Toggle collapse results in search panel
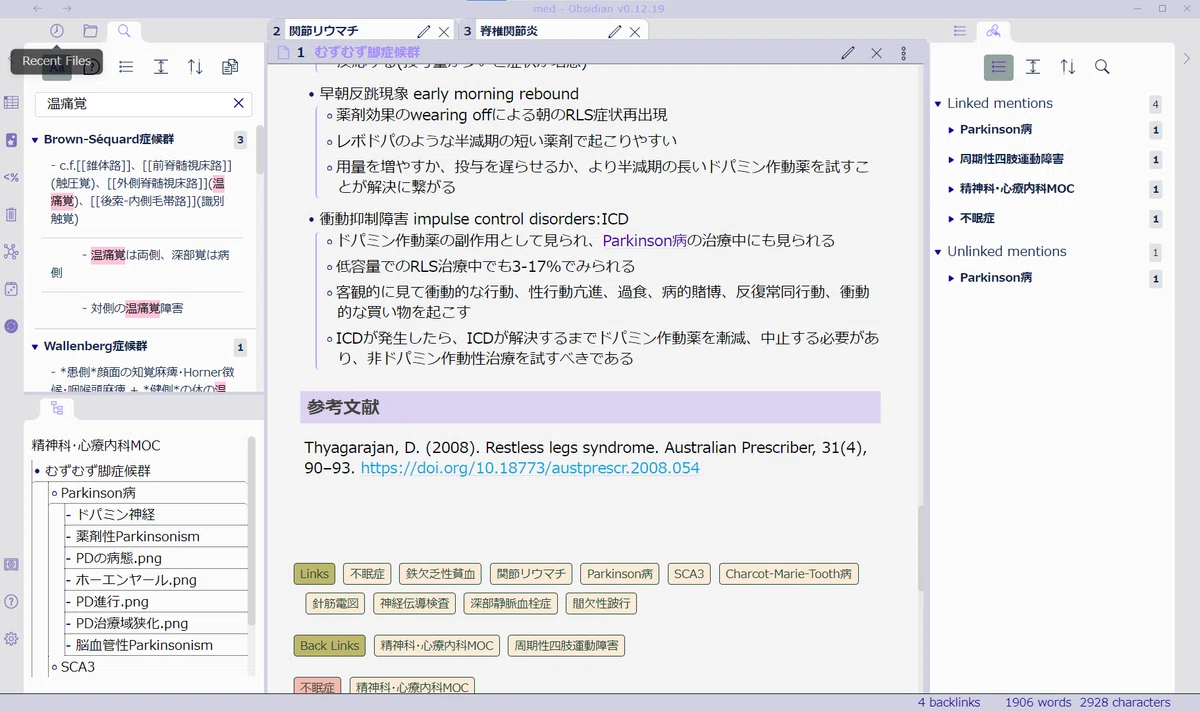This screenshot has height=711, width=1200. [126, 67]
